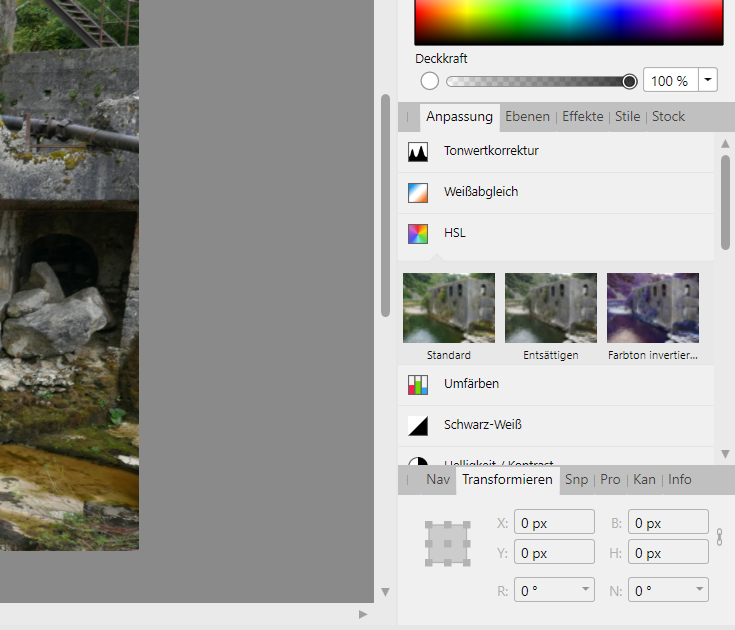Click the B width input field
The width and height of the screenshot is (735, 630).
668,522
